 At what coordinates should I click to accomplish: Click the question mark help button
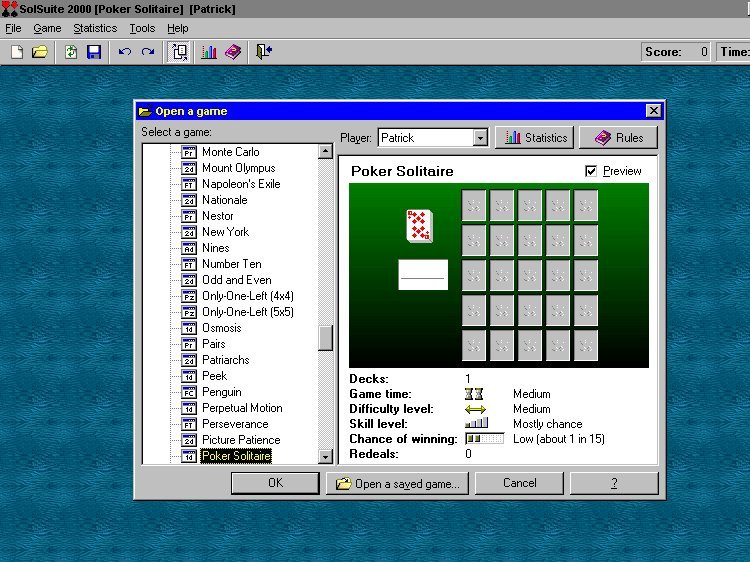[x=614, y=483]
